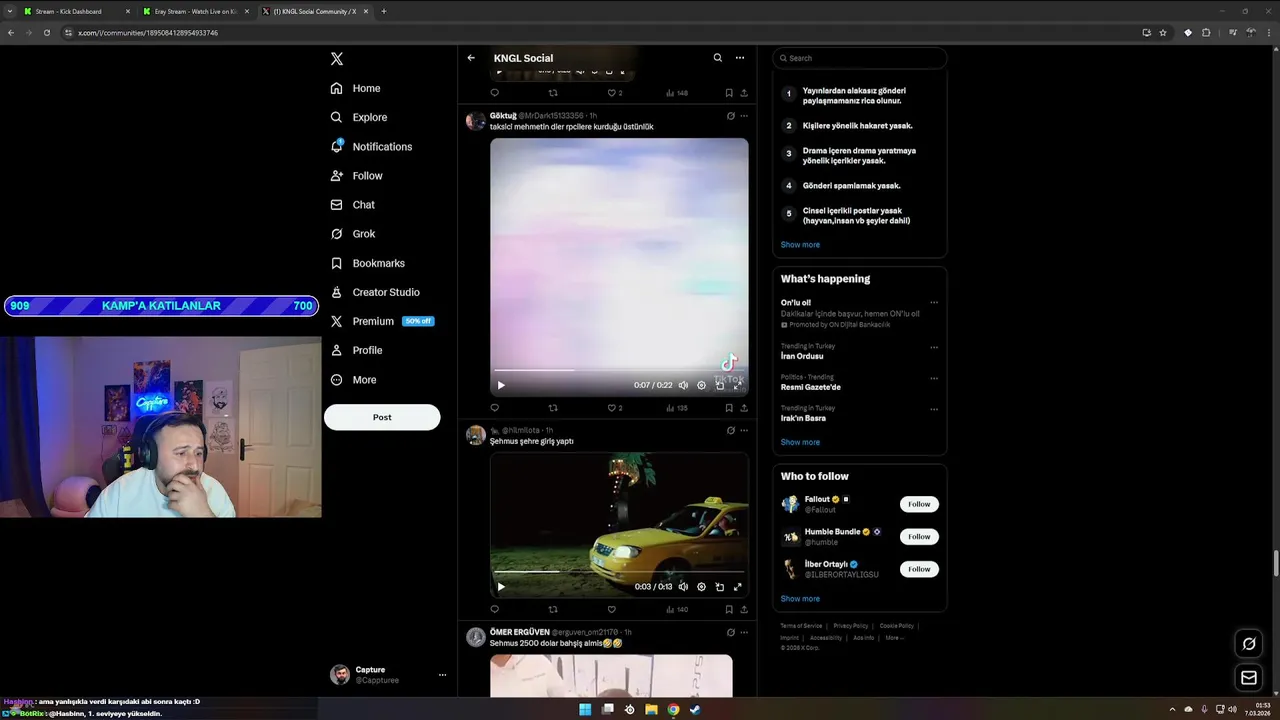The width and height of the screenshot is (1280, 720).
Task: Reply to Göktuğ's post
Action: coord(494,408)
